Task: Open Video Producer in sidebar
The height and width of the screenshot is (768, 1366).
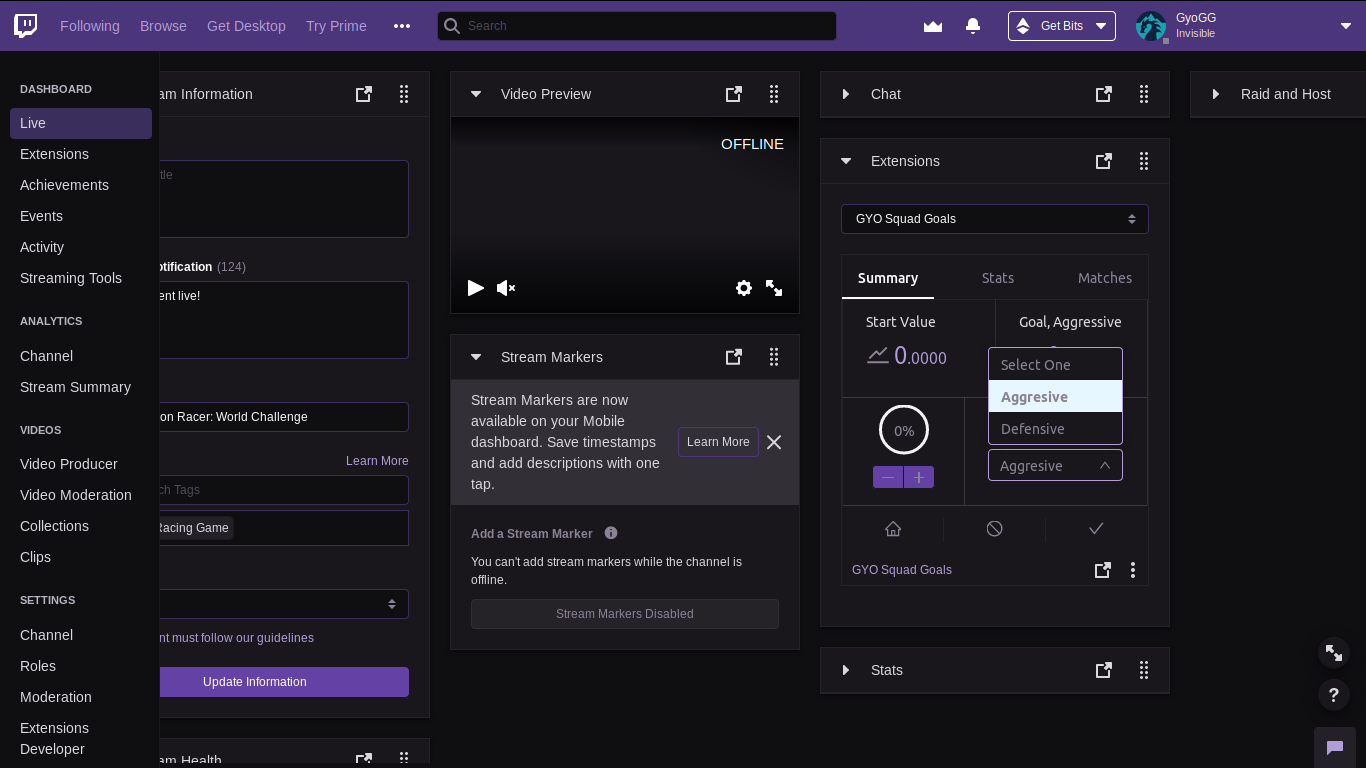Action: (x=69, y=464)
